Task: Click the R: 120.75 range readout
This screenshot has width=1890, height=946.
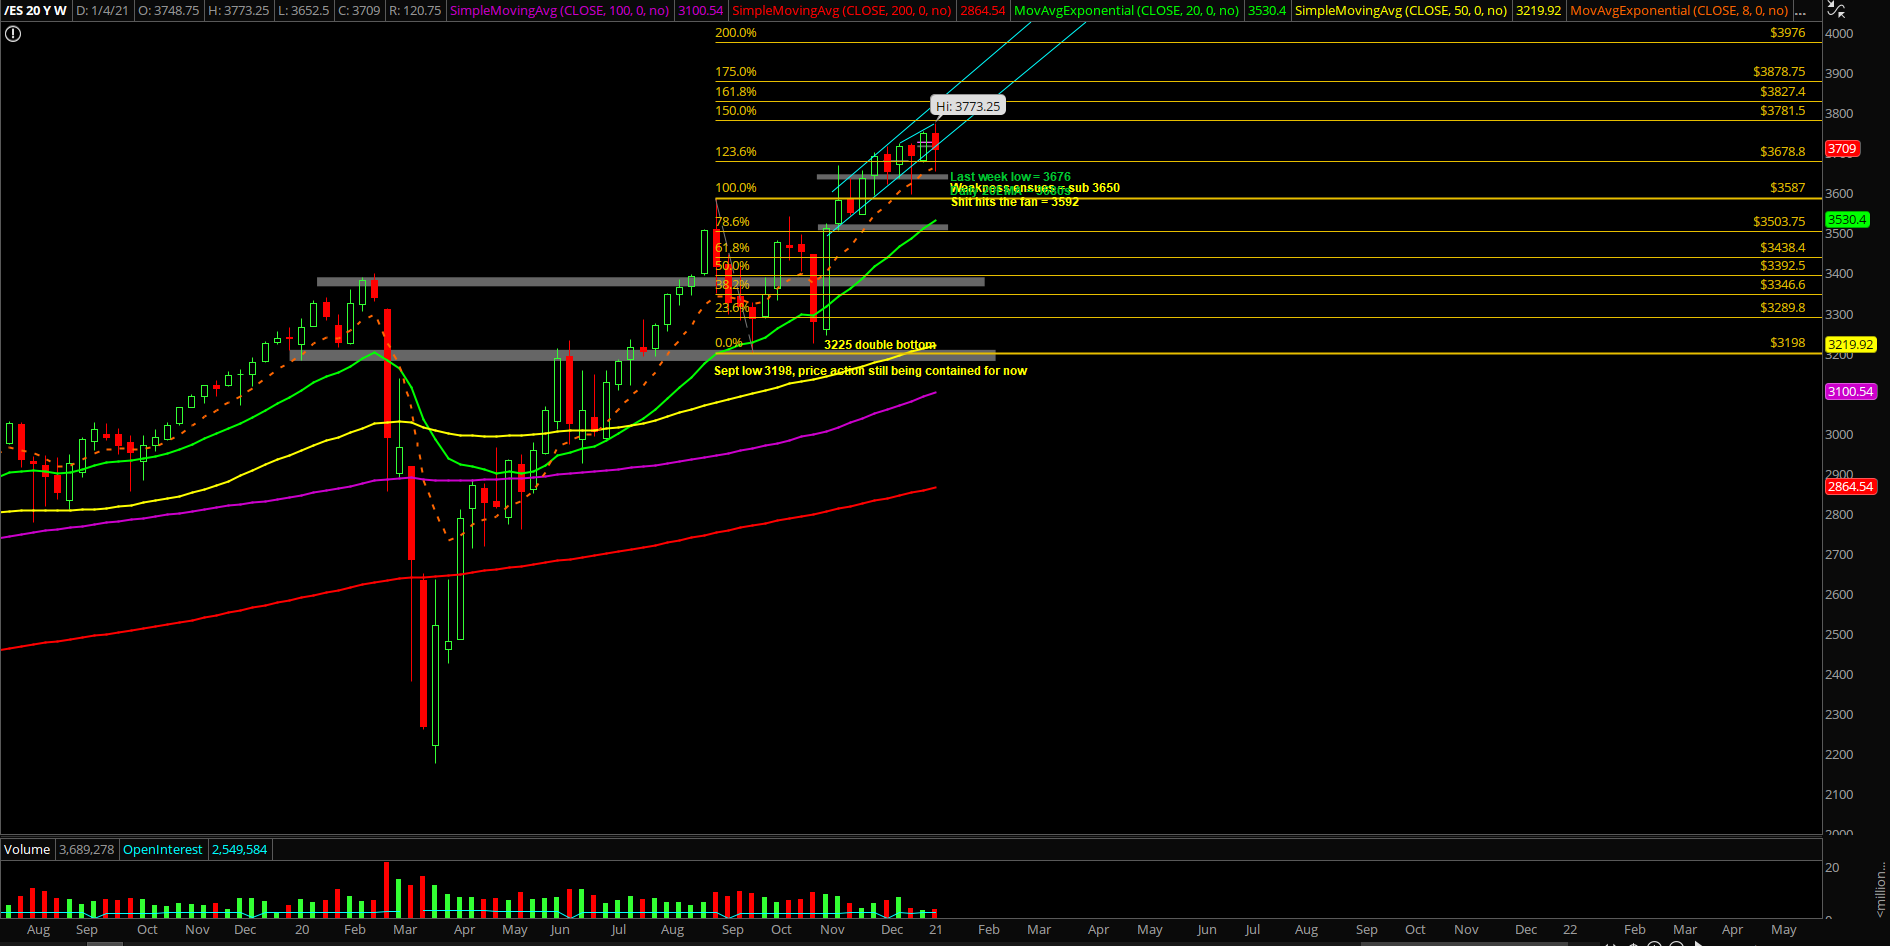Action: tap(415, 11)
